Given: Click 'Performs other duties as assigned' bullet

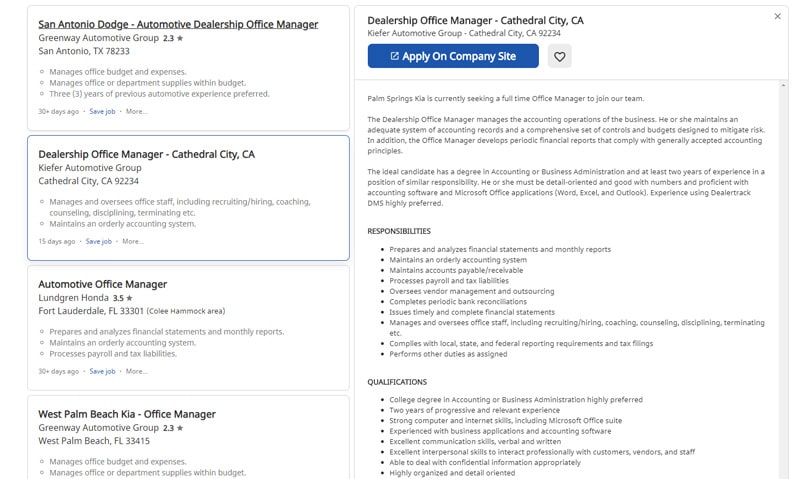Looking at the screenshot, I should pos(448,354).
